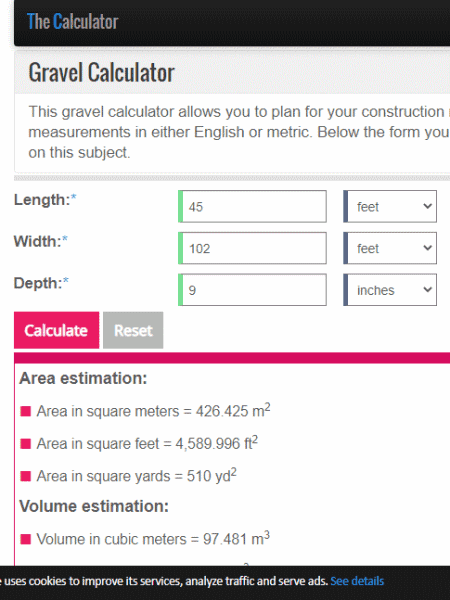The width and height of the screenshot is (450, 600).
Task: Open the Depth unit dropdown set to inches
Action: pyautogui.click(x=390, y=290)
